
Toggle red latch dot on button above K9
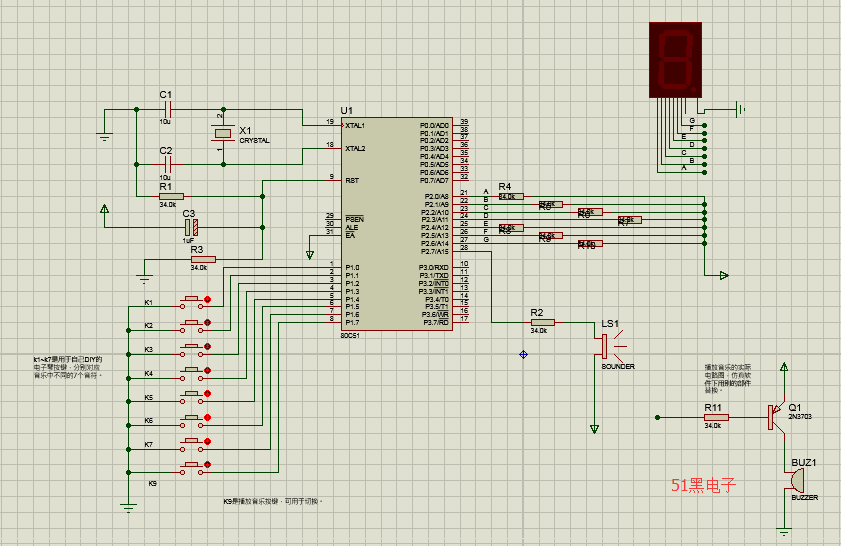click(x=208, y=464)
